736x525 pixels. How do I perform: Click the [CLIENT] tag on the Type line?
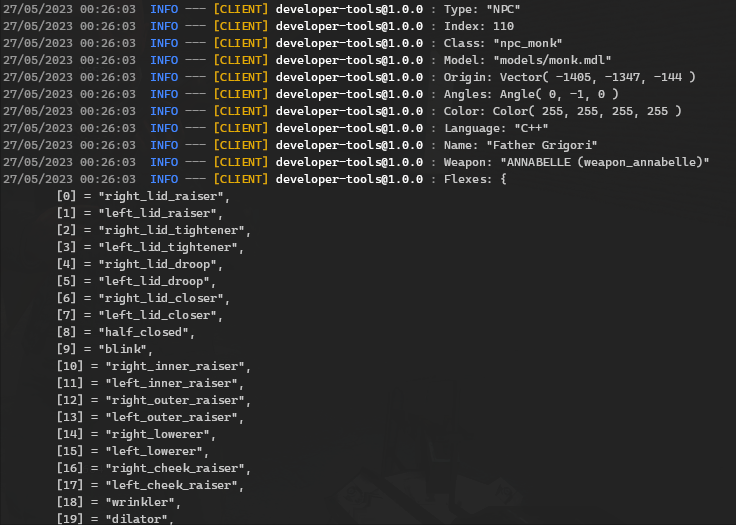(241, 9)
